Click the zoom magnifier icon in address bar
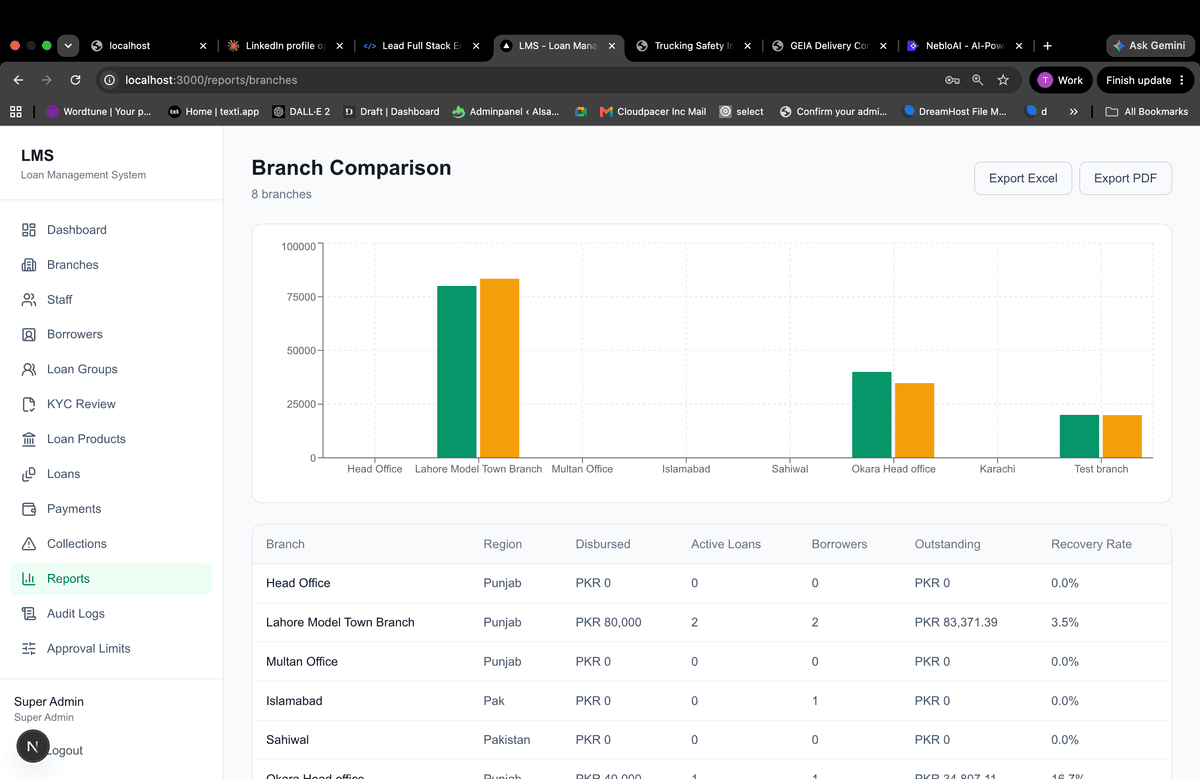The height and width of the screenshot is (779, 1200). point(977,80)
